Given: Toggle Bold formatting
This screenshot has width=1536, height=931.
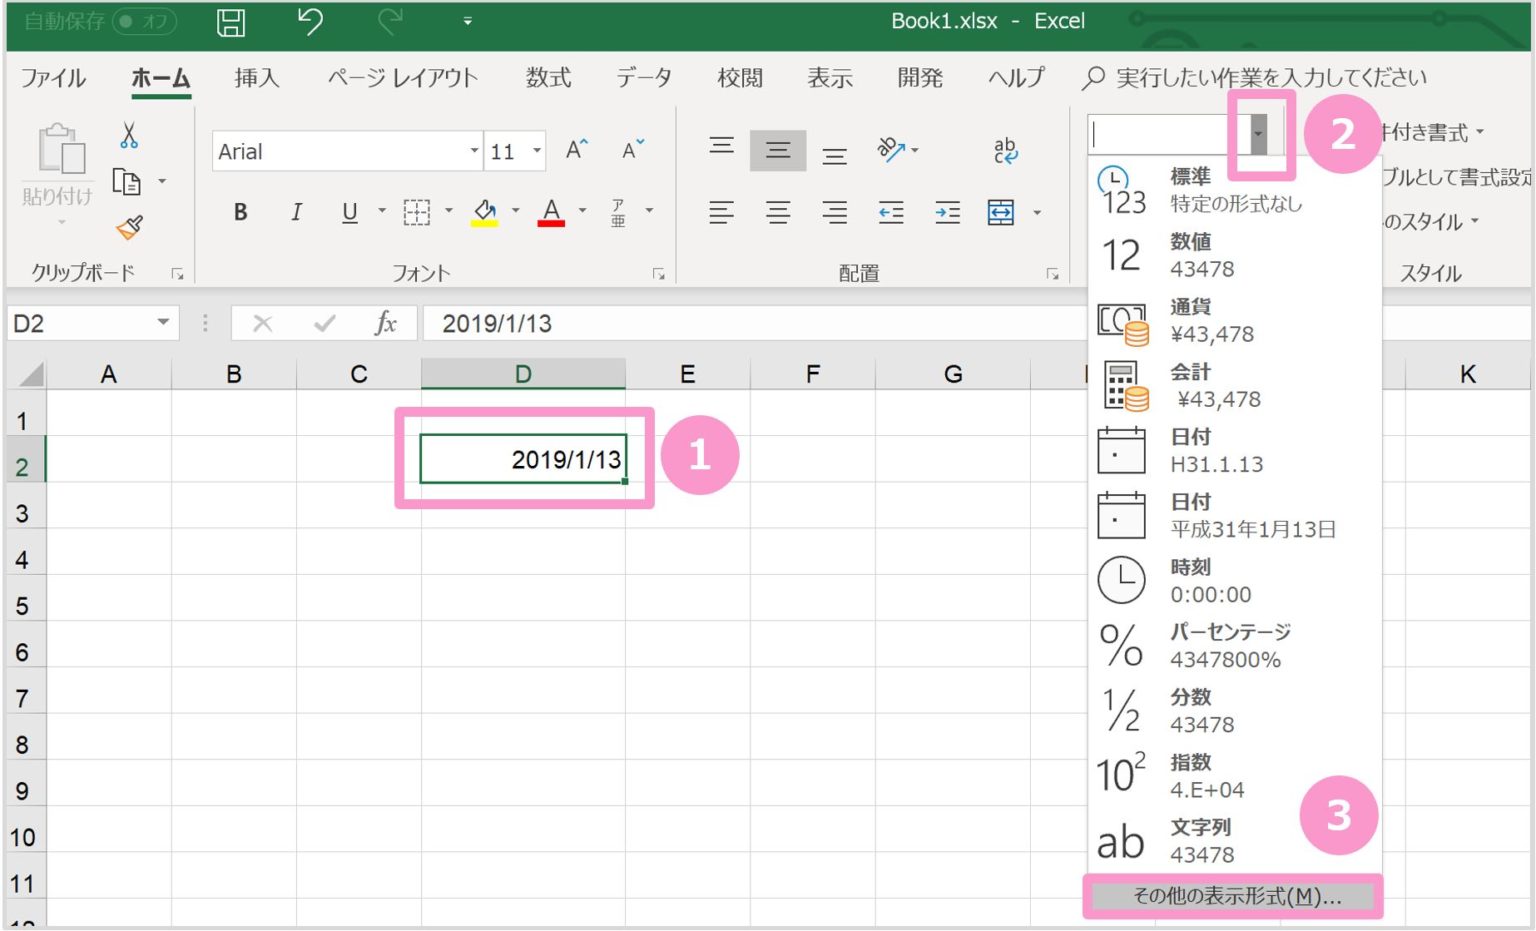Looking at the screenshot, I should pyautogui.click(x=240, y=212).
